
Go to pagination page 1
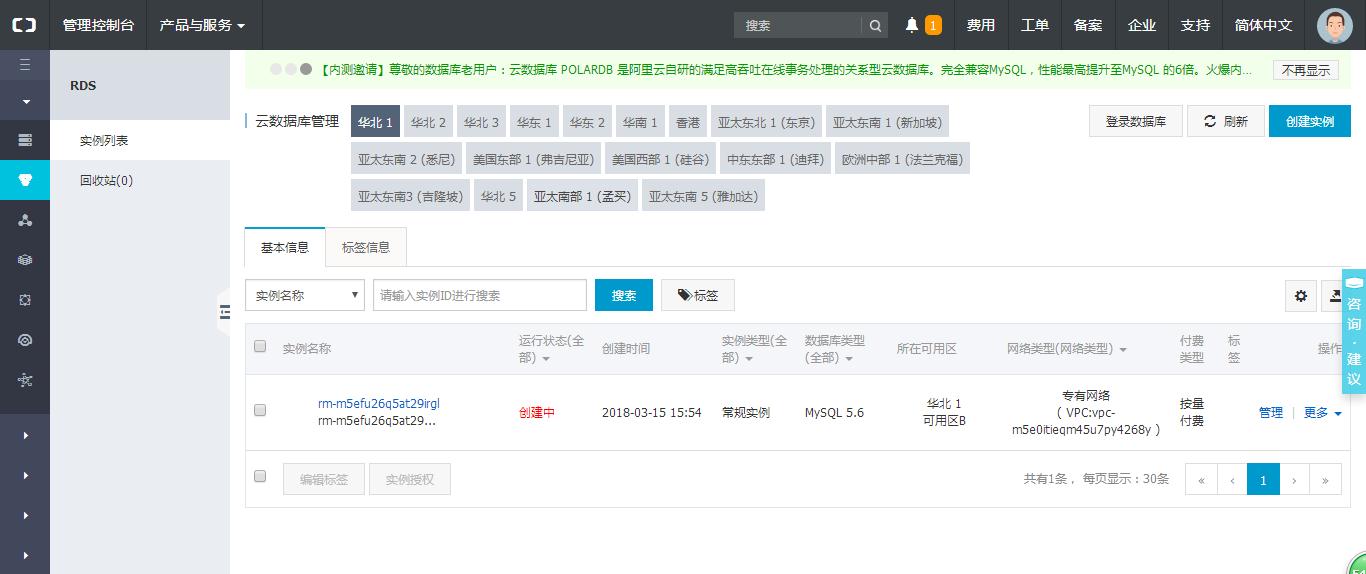[x=1263, y=480]
